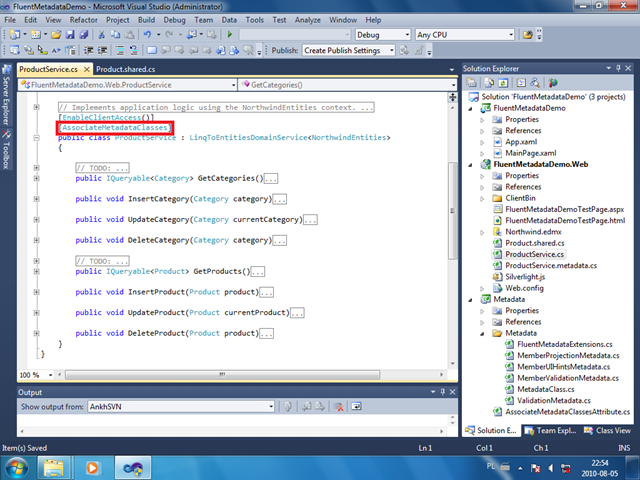Click the editor split-window handle above the scrollbar
Viewport: 640px width, 480px height.
click(x=452, y=97)
